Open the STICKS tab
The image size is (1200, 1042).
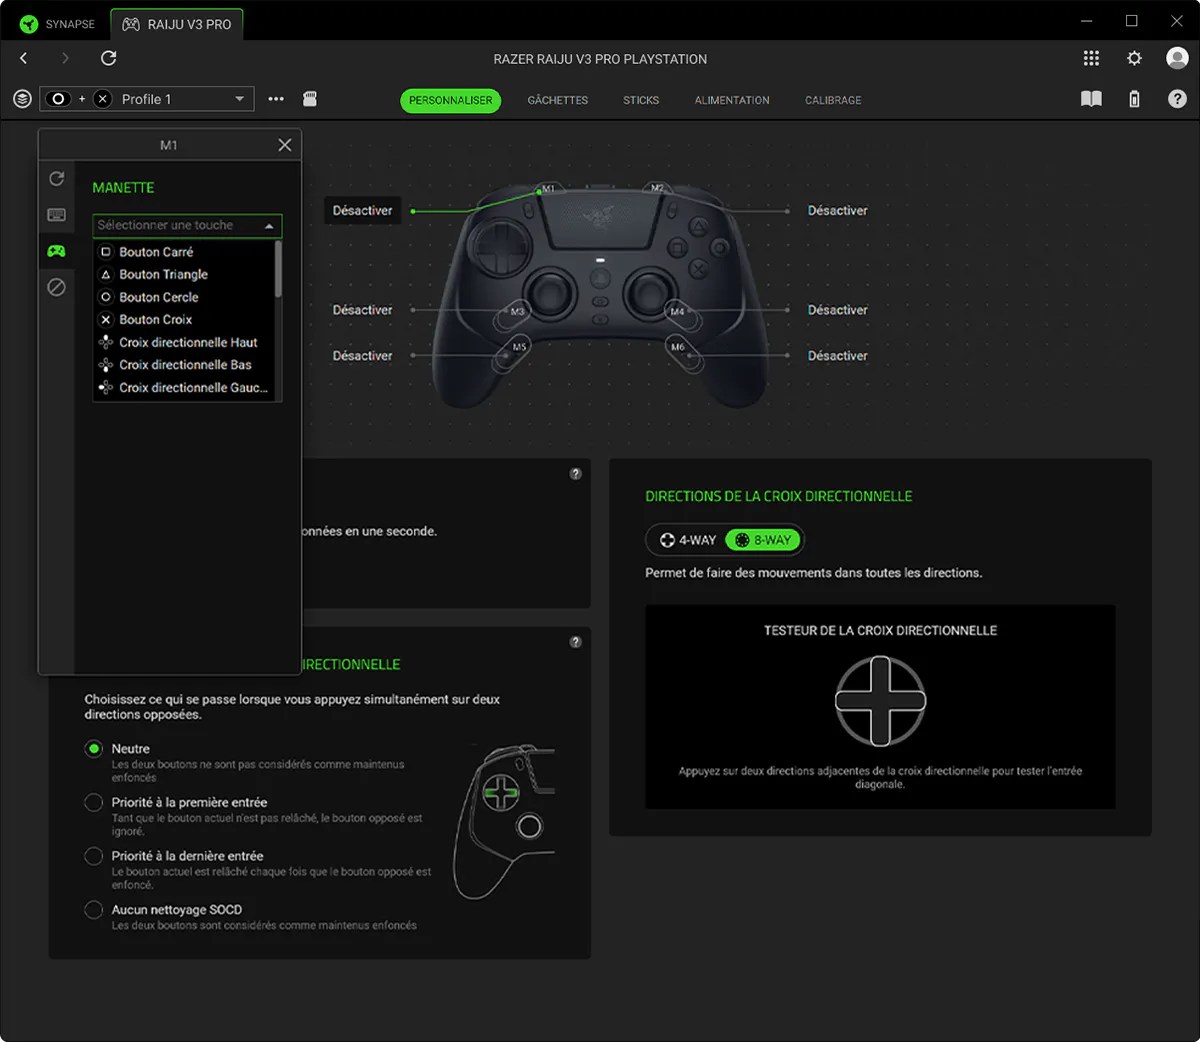click(x=641, y=100)
